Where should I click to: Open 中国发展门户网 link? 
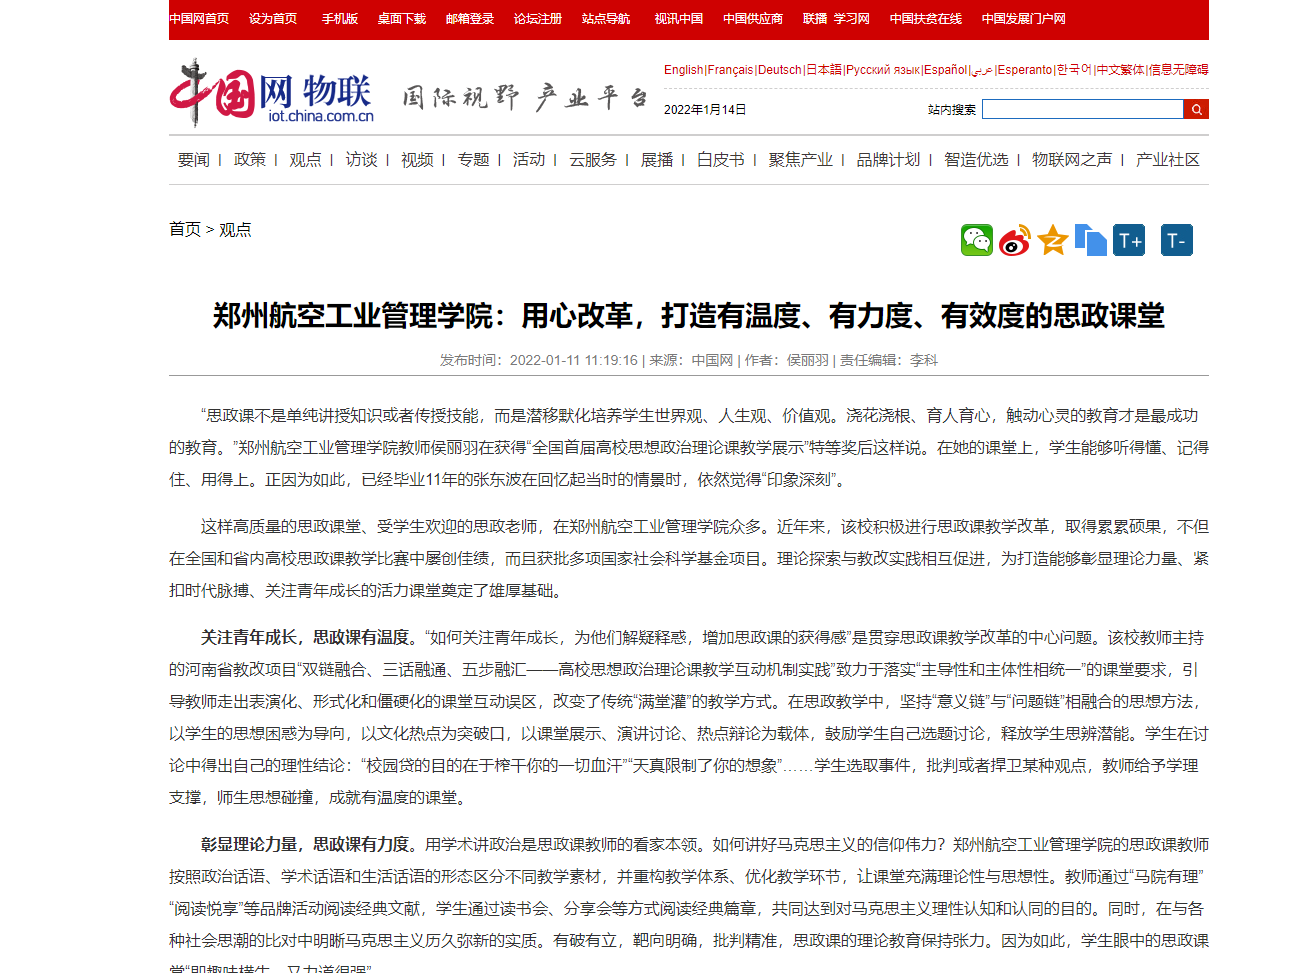1024,19
